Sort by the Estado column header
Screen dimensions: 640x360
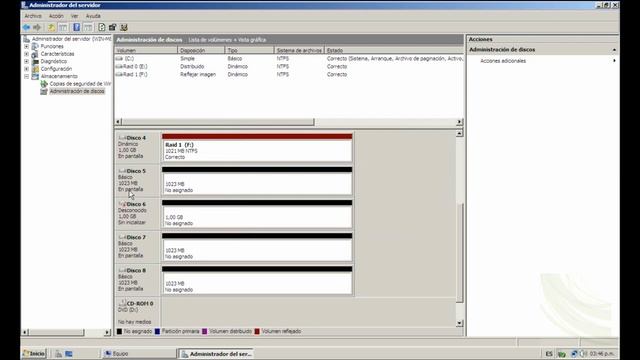click(394, 50)
